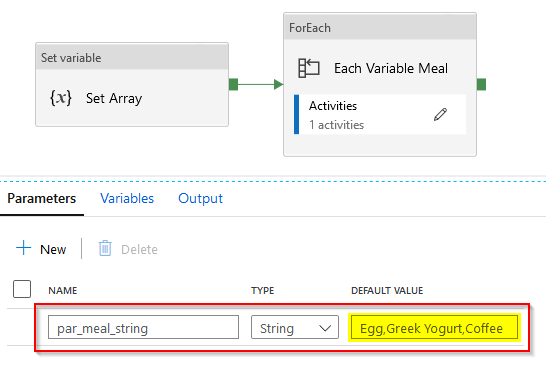
Task: Select the Each Variable Meal activity title
Action: [391, 68]
